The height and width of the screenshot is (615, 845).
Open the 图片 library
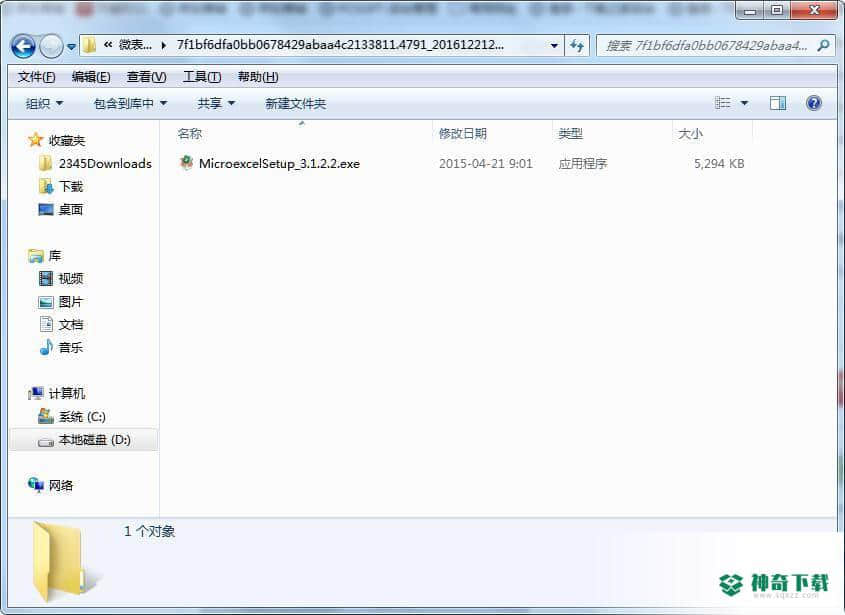[x=71, y=302]
